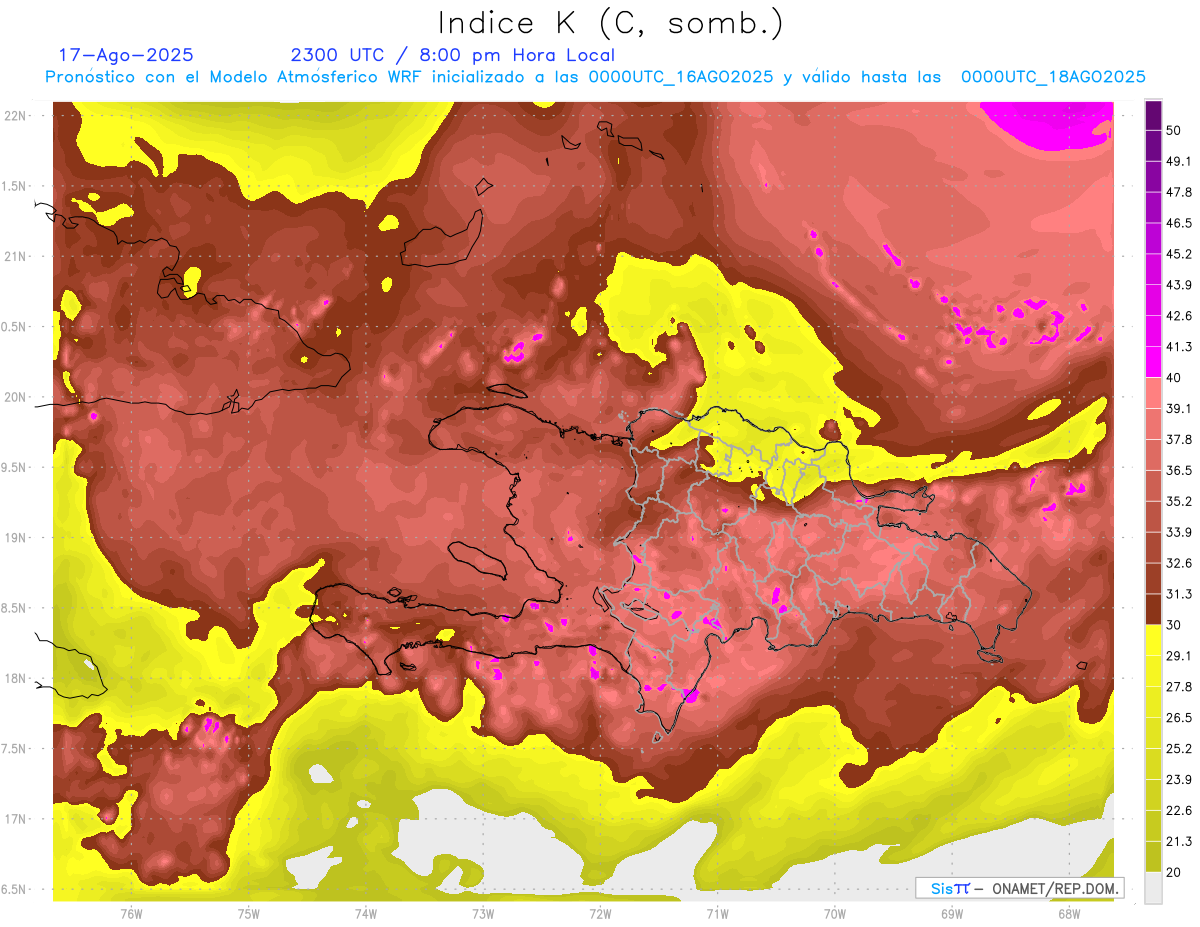Click the "73W" longitude axis label

pyautogui.click(x=483, y=914)
